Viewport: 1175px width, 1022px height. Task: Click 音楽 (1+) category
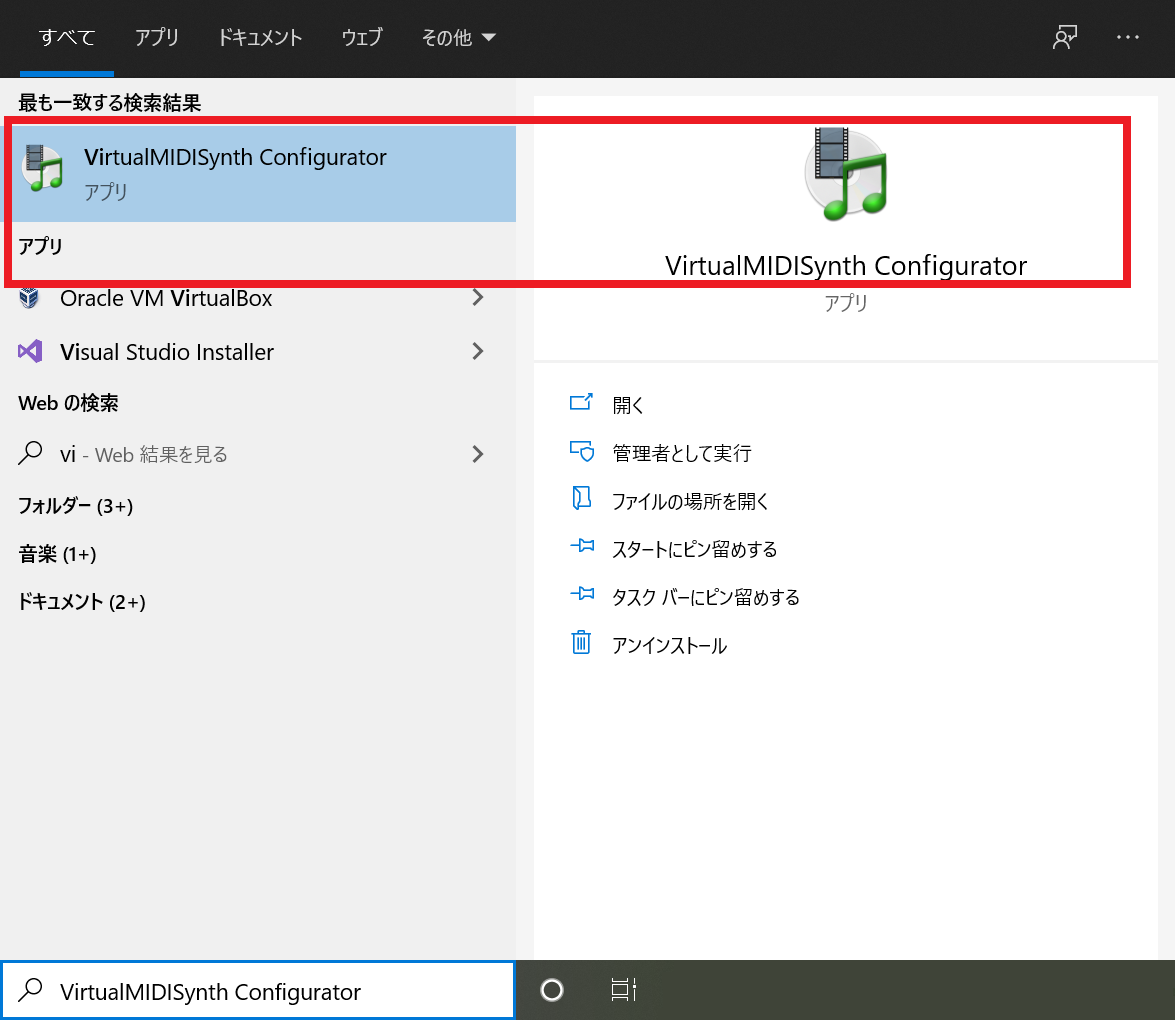tap(58, 554)
